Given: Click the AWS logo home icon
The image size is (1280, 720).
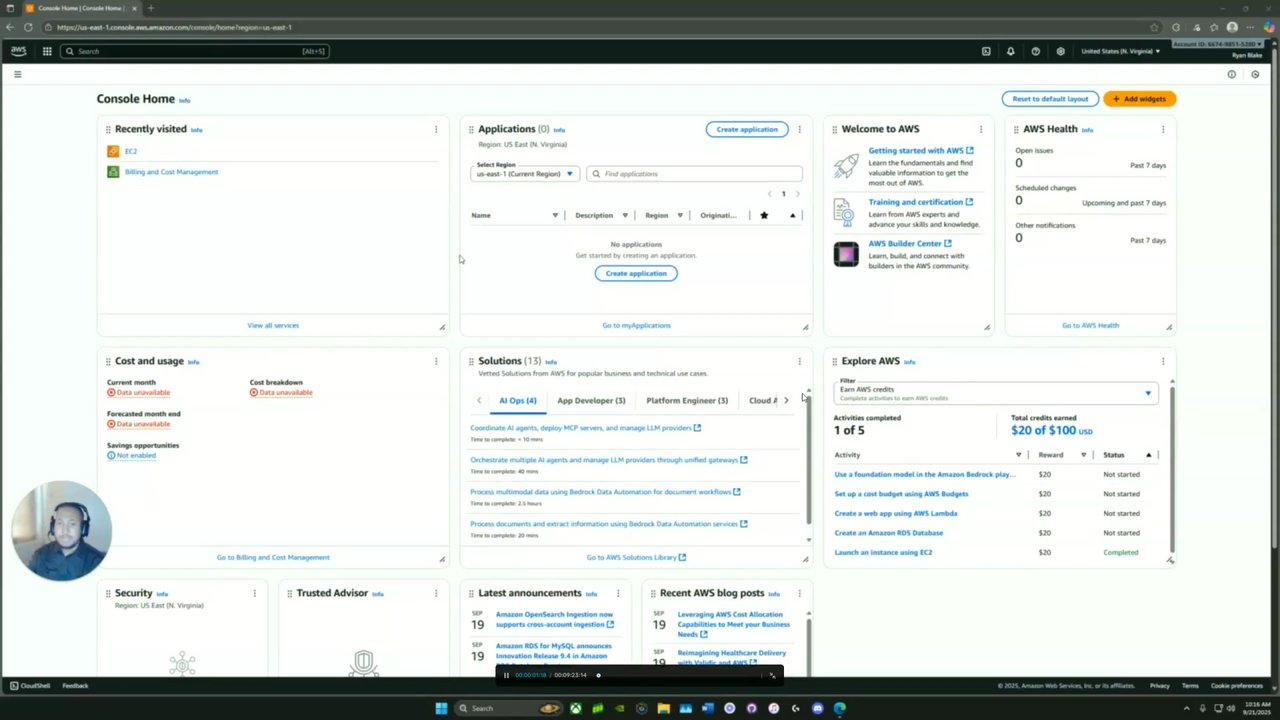Looking at the screenshot, I should point(19,51).
